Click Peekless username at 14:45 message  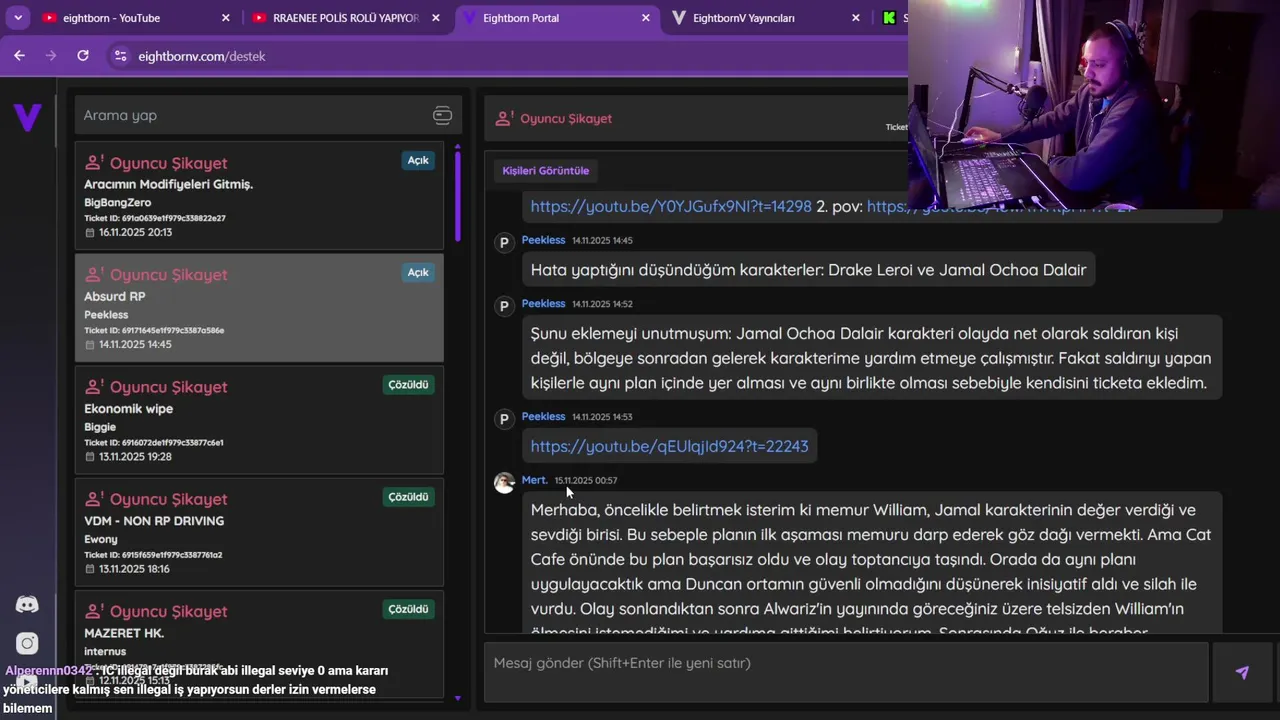pyautogui.click(x=543, y=240)
